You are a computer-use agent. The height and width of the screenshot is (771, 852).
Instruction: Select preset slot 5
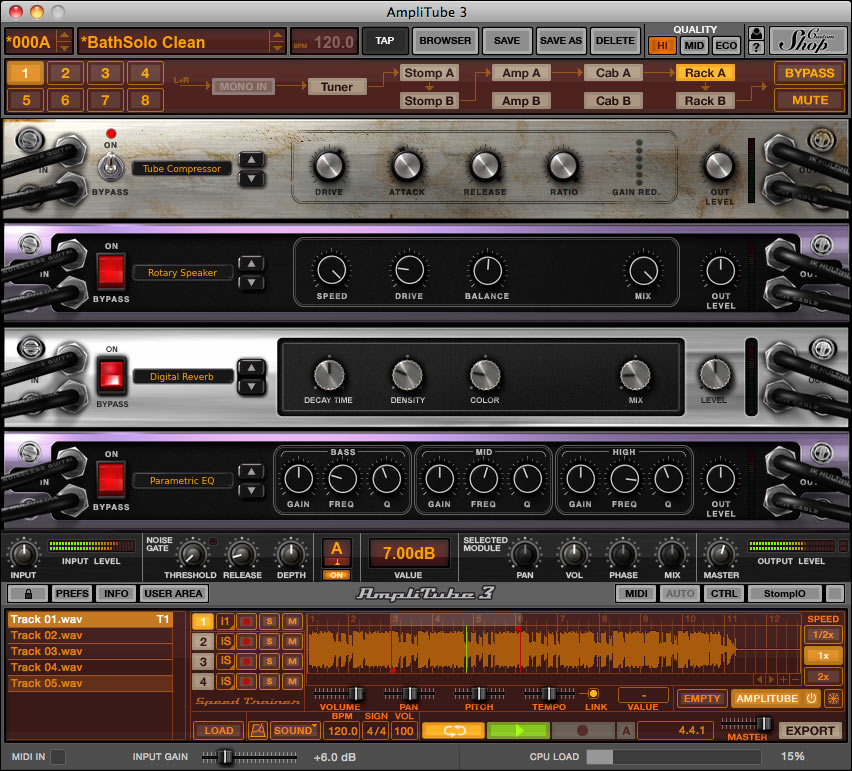(x=25, y=100)
